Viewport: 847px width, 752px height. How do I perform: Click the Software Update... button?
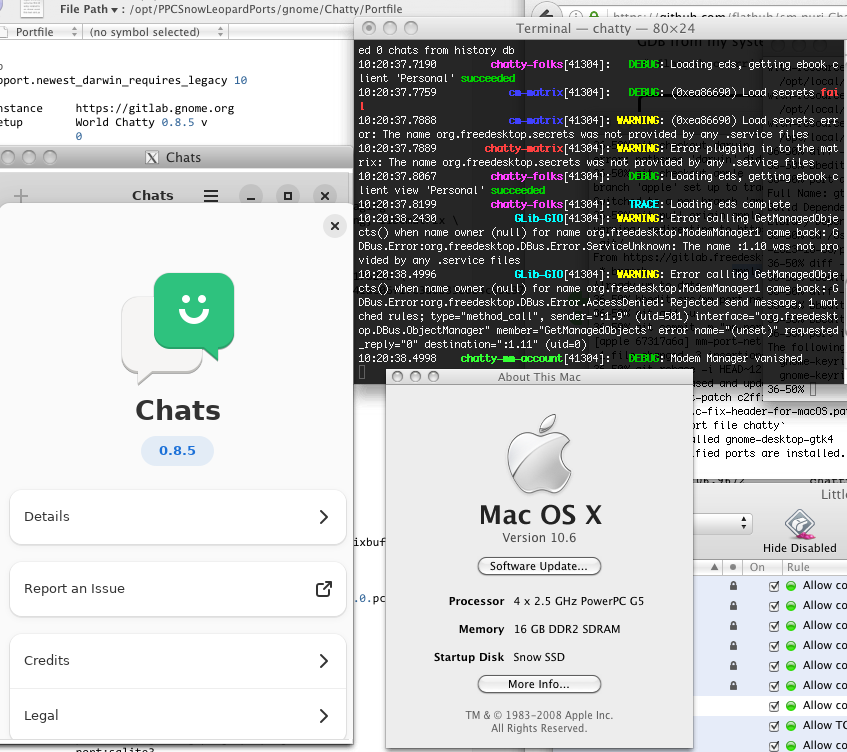539,566
